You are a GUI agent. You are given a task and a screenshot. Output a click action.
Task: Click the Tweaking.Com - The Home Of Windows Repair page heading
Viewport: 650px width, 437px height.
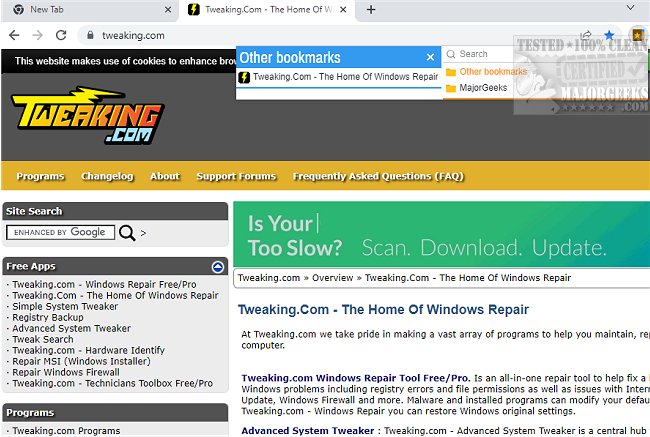point(383,309)
